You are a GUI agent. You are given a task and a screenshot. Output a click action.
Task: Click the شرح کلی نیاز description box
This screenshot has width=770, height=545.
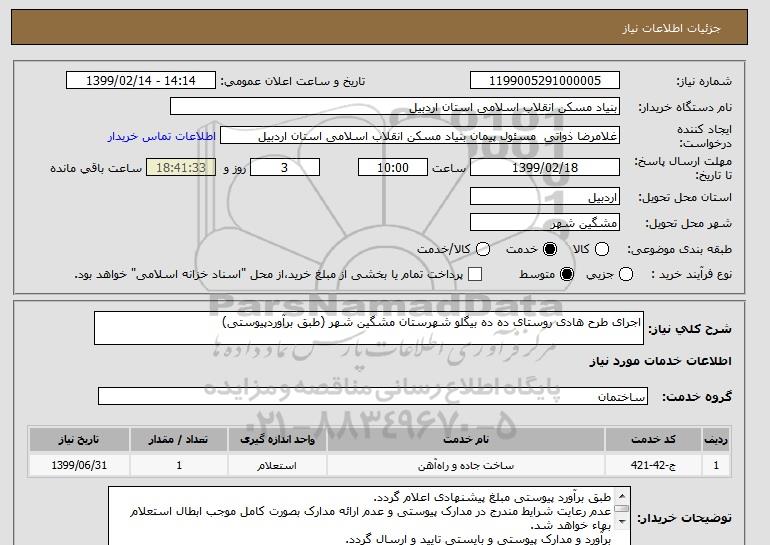tap(369, 328)
